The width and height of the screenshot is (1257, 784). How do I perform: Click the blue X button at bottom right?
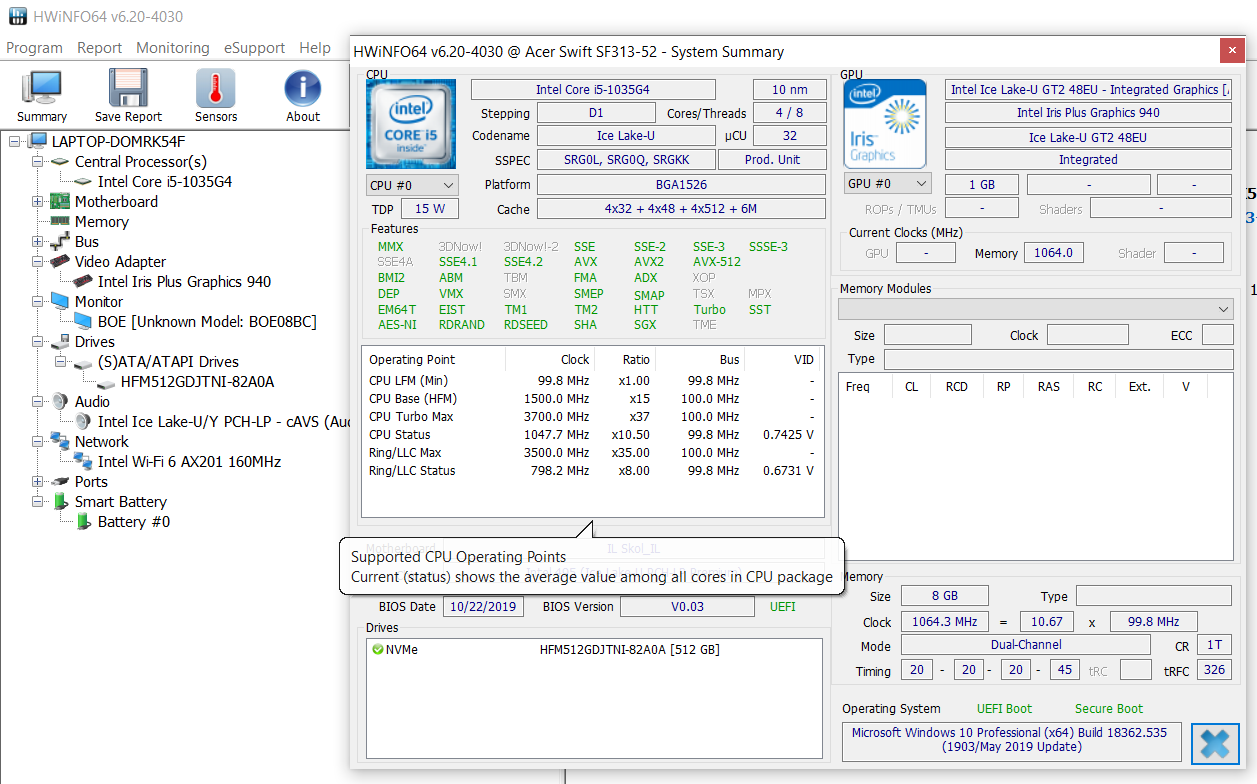[1214, 743]
